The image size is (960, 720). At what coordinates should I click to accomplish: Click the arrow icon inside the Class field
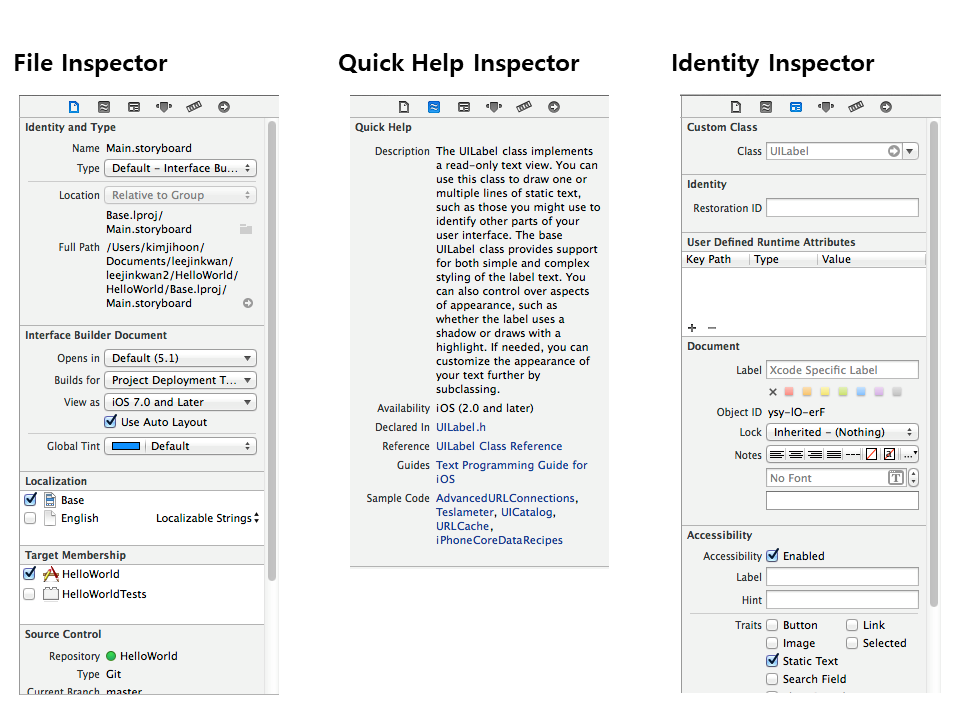893,151
